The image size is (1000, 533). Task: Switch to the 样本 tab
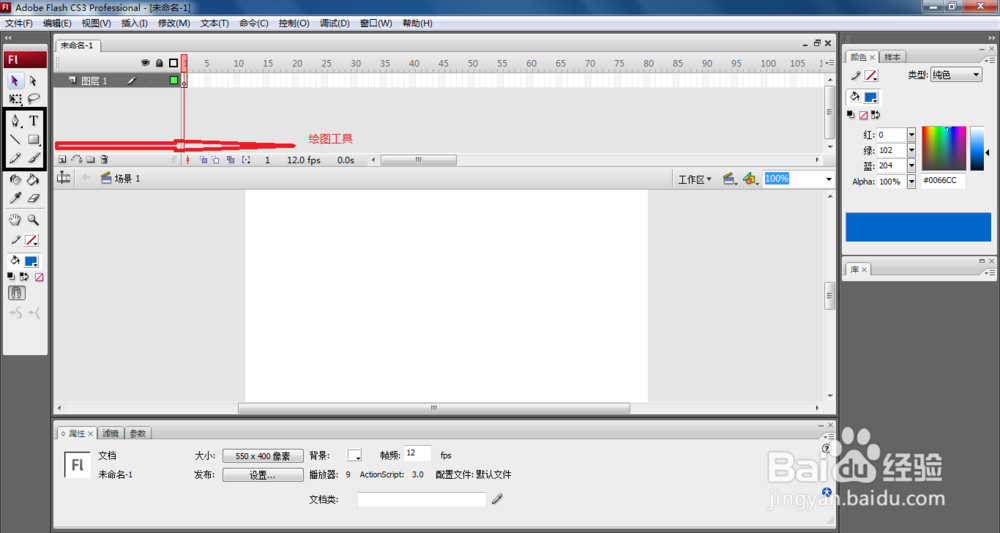(x=892, y=57)
